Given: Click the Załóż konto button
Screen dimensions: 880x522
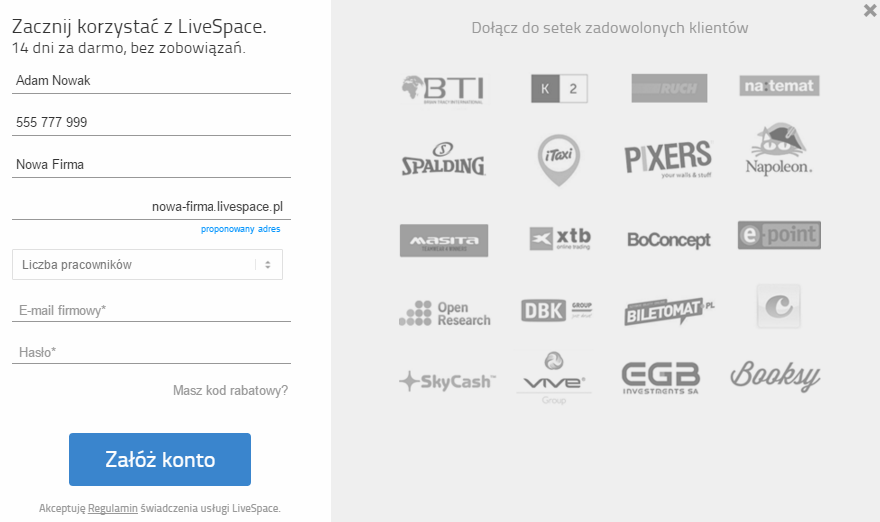Looking at the screenshot, I should pyautogui.click(x=160, y=459).
